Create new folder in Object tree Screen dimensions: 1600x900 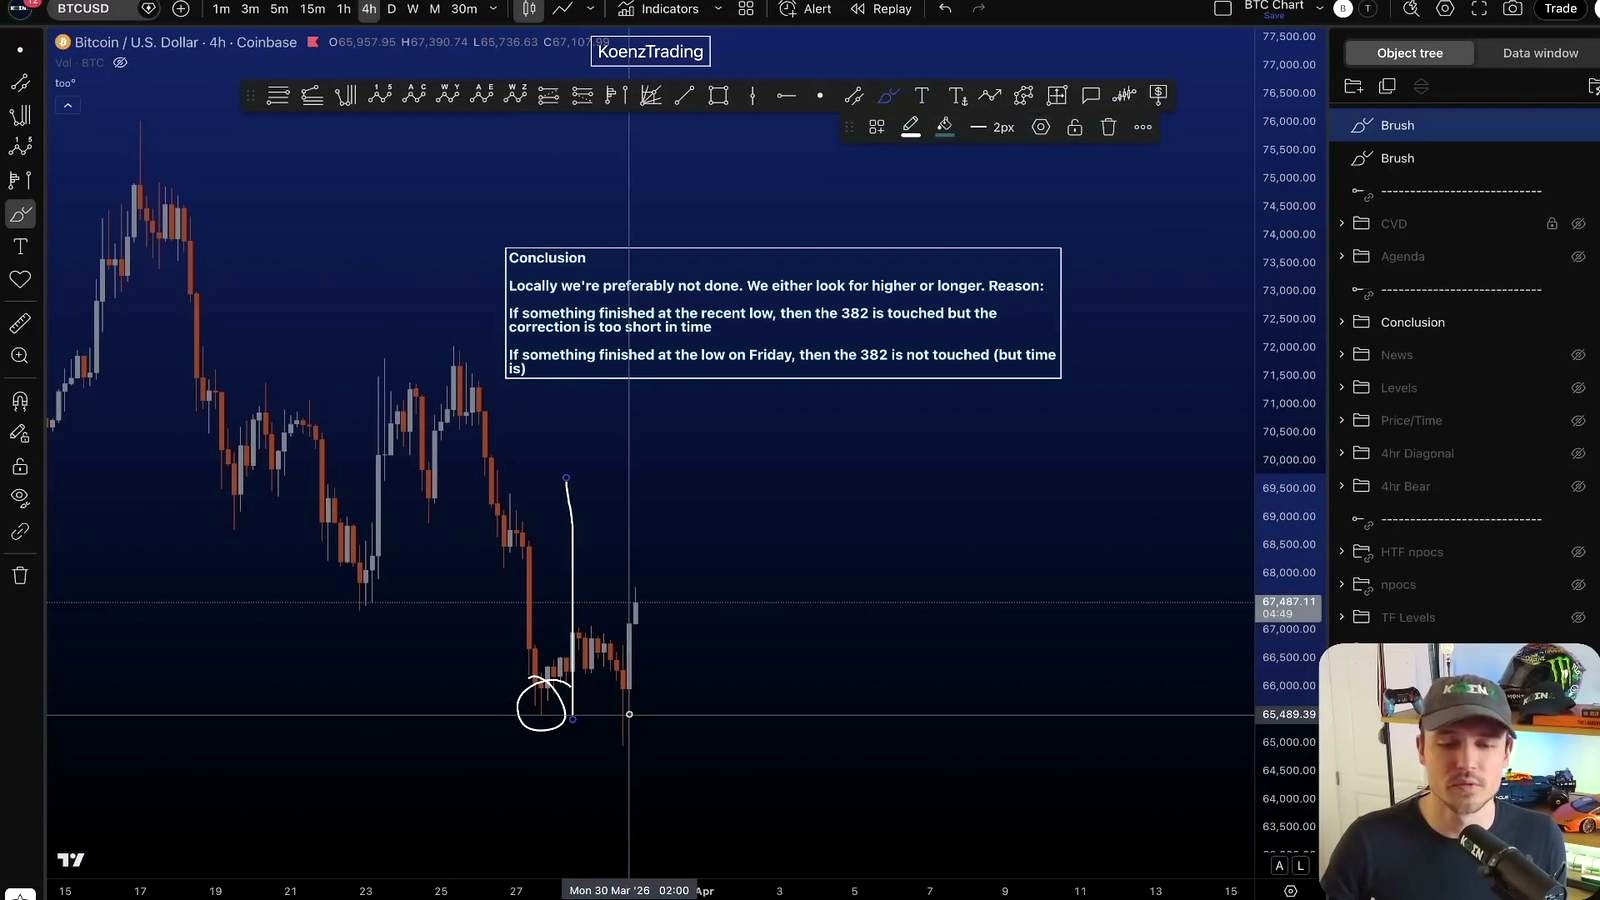pyautogui.click(x=1354, y=86)
